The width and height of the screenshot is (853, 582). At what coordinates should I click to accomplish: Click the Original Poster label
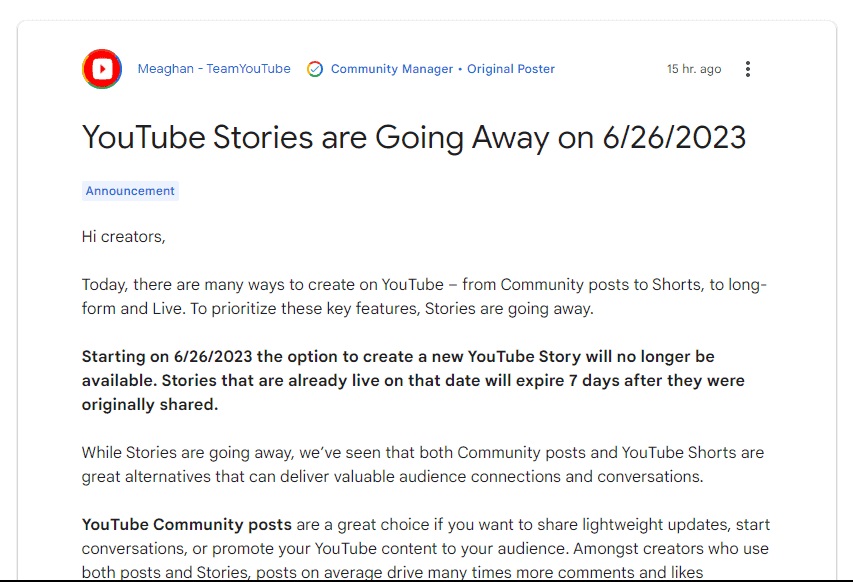point(511,69)
